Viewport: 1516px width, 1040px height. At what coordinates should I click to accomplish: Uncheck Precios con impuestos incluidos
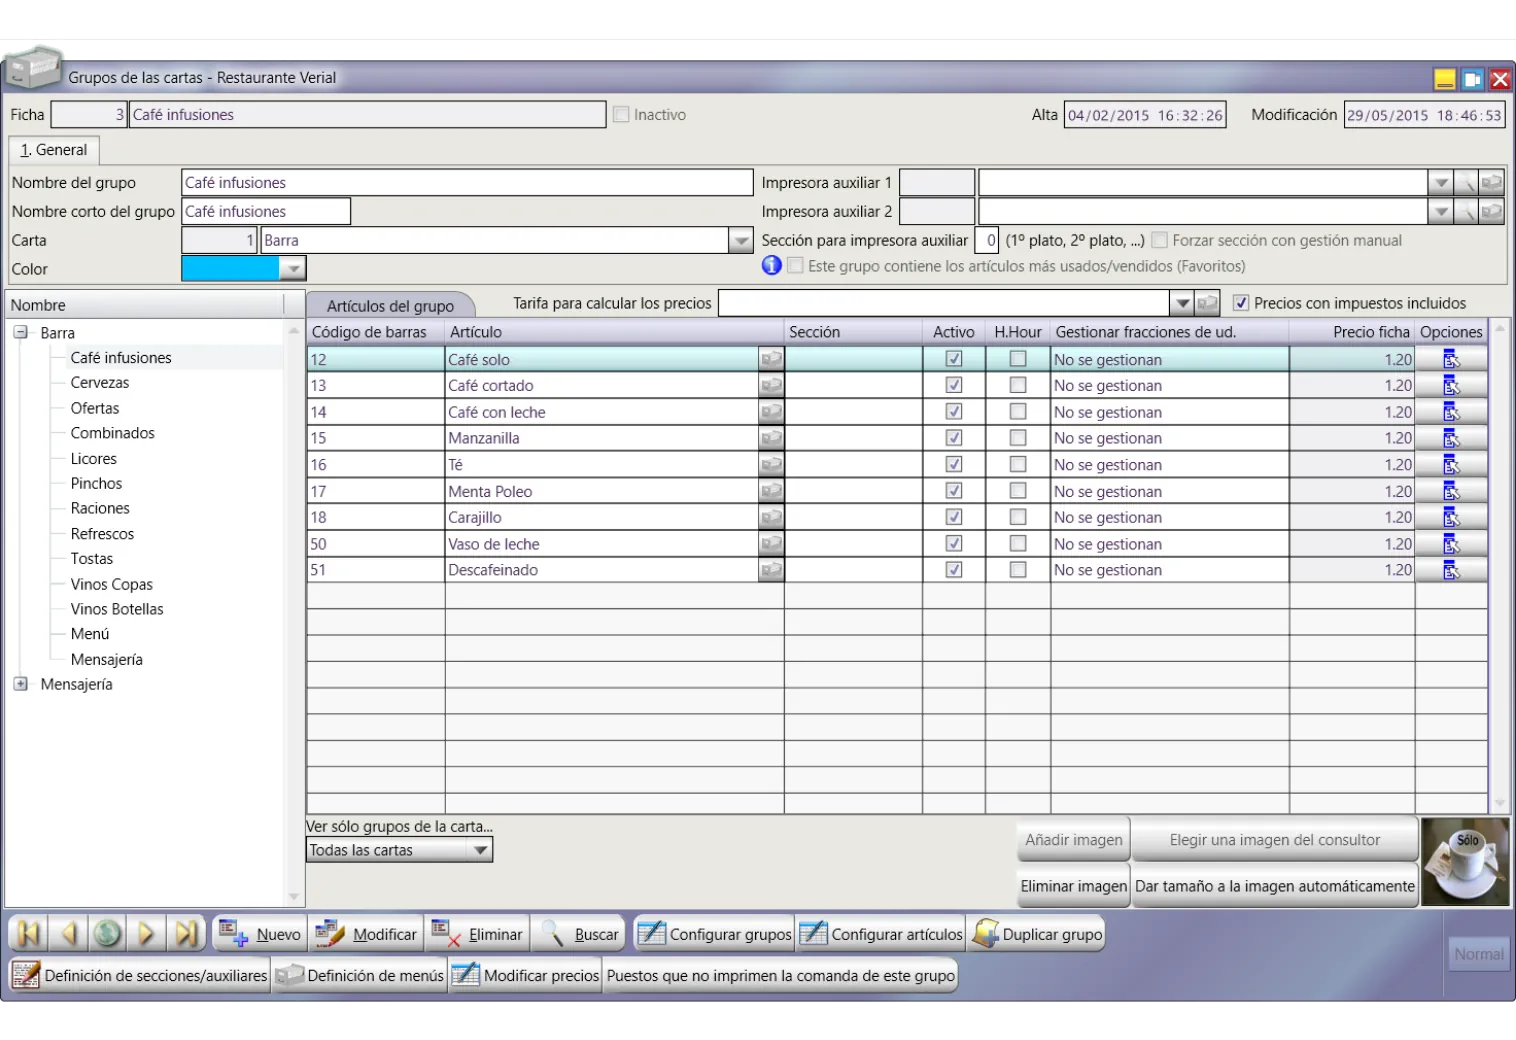pyautogui.click(x=1241, y=303)
